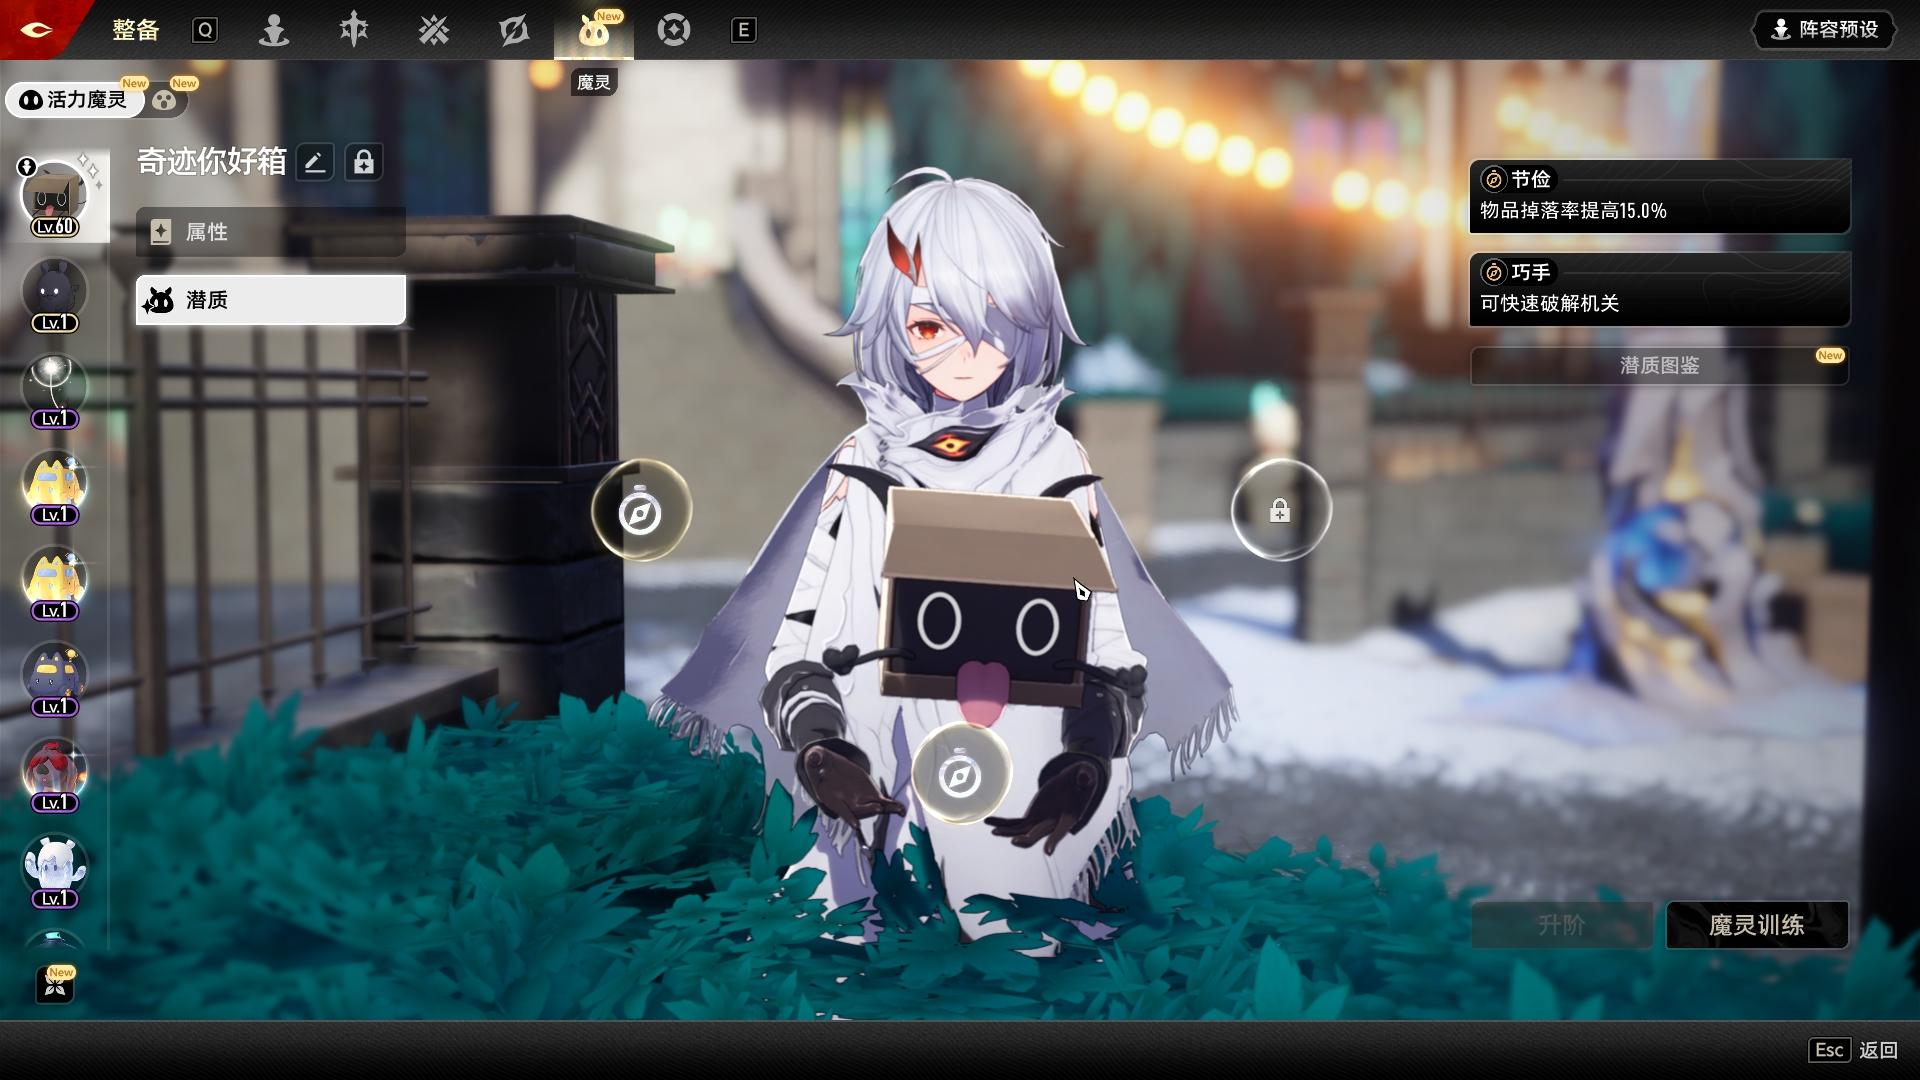Open the character tab icon in top bar

click(274, 30)
